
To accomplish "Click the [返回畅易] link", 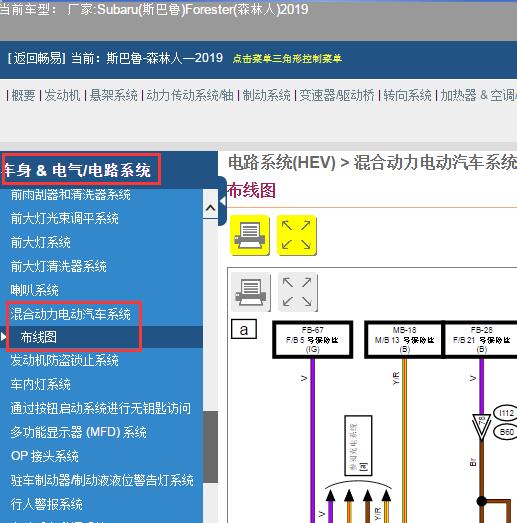I will click(x=37, y=58).
